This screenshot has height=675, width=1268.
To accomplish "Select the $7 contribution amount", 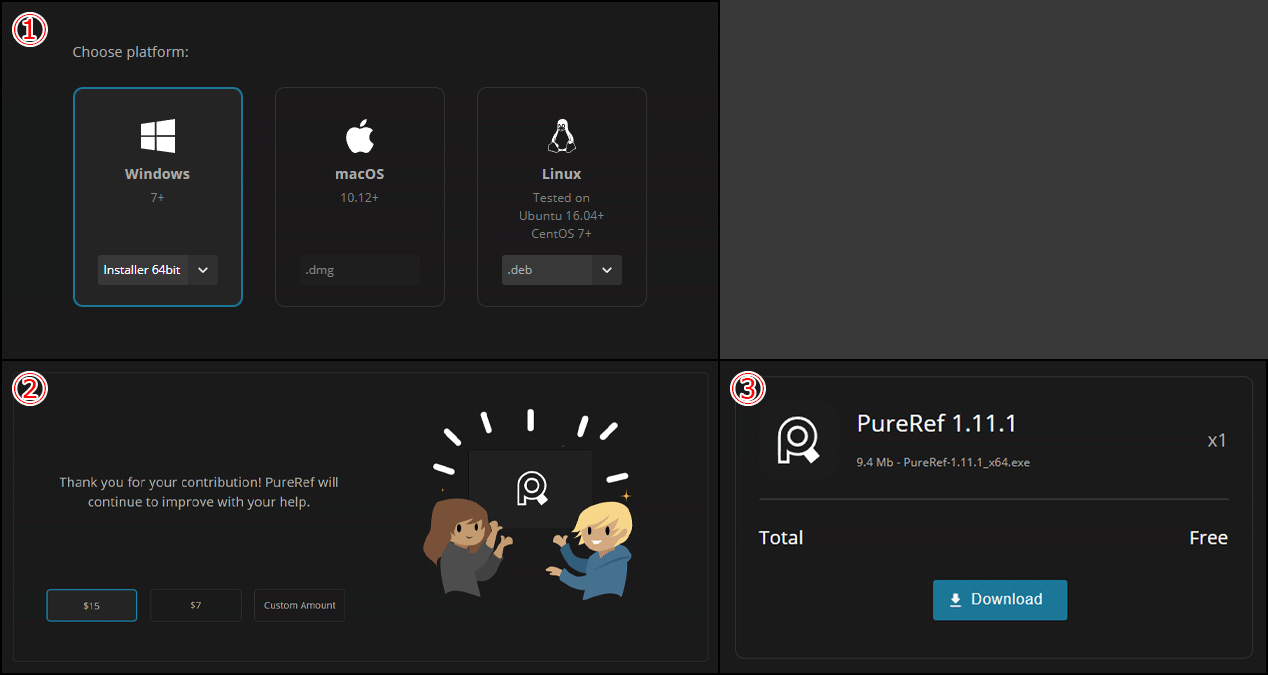I will pos(196,606).
